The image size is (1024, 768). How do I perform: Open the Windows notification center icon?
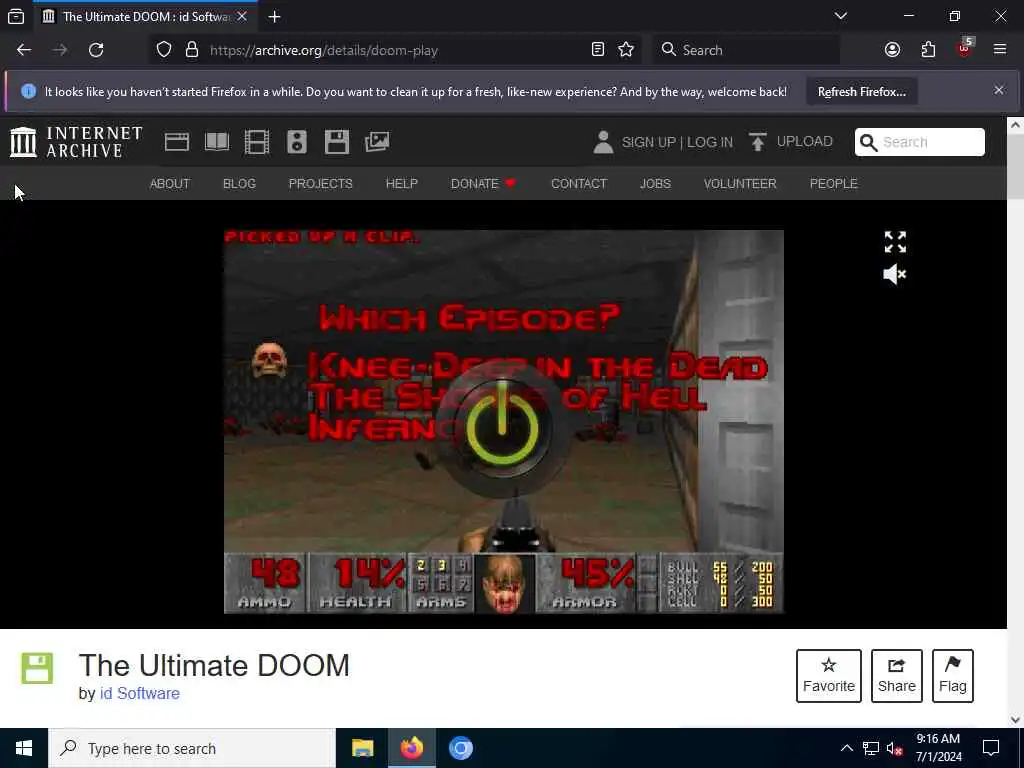[x=991, y=748]
